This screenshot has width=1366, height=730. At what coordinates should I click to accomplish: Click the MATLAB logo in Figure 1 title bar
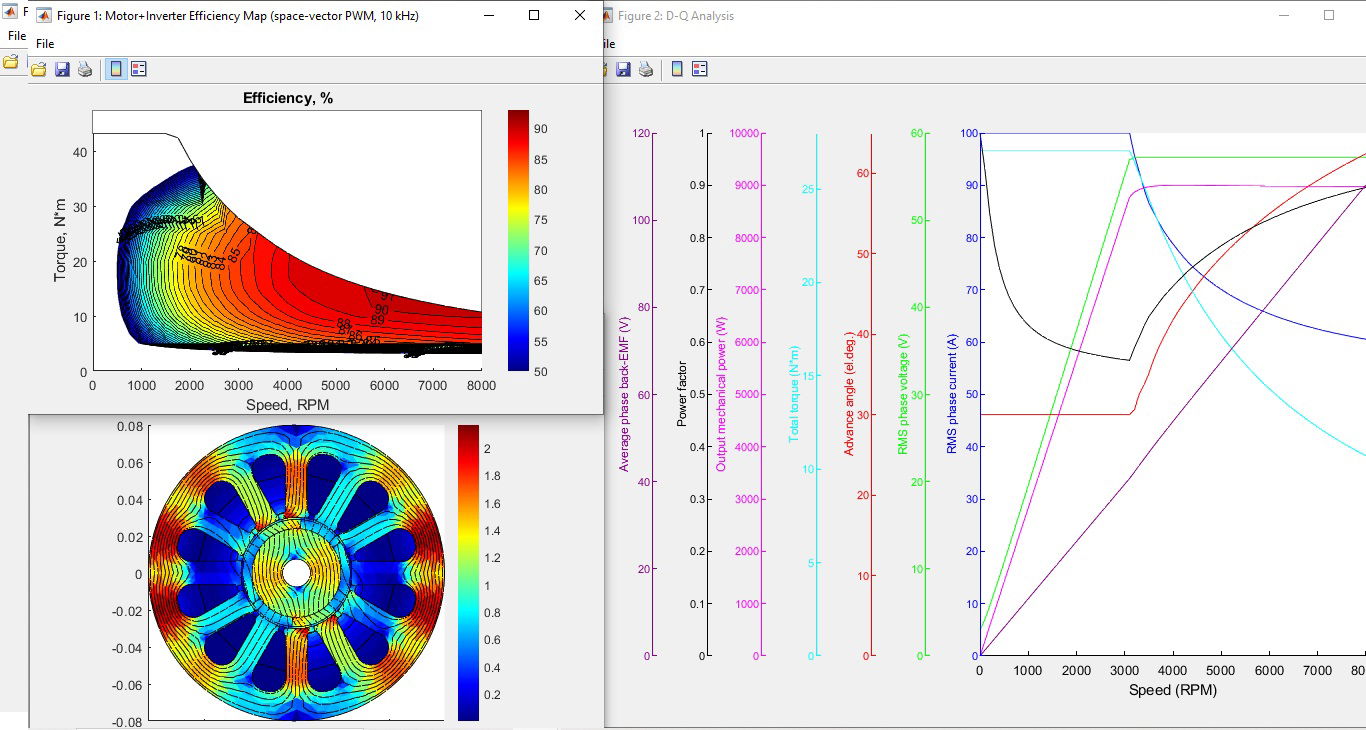pos(44,16)
